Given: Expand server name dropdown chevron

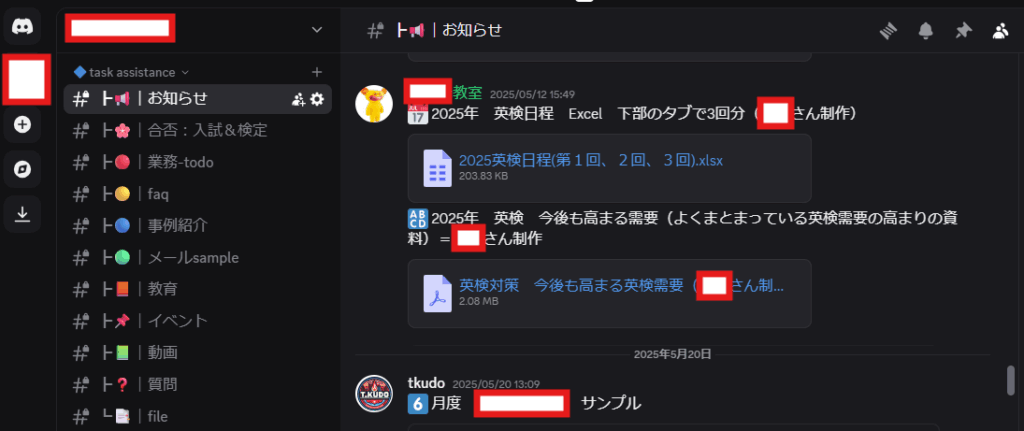Looking at the screenshot, I should pos(317,29).
